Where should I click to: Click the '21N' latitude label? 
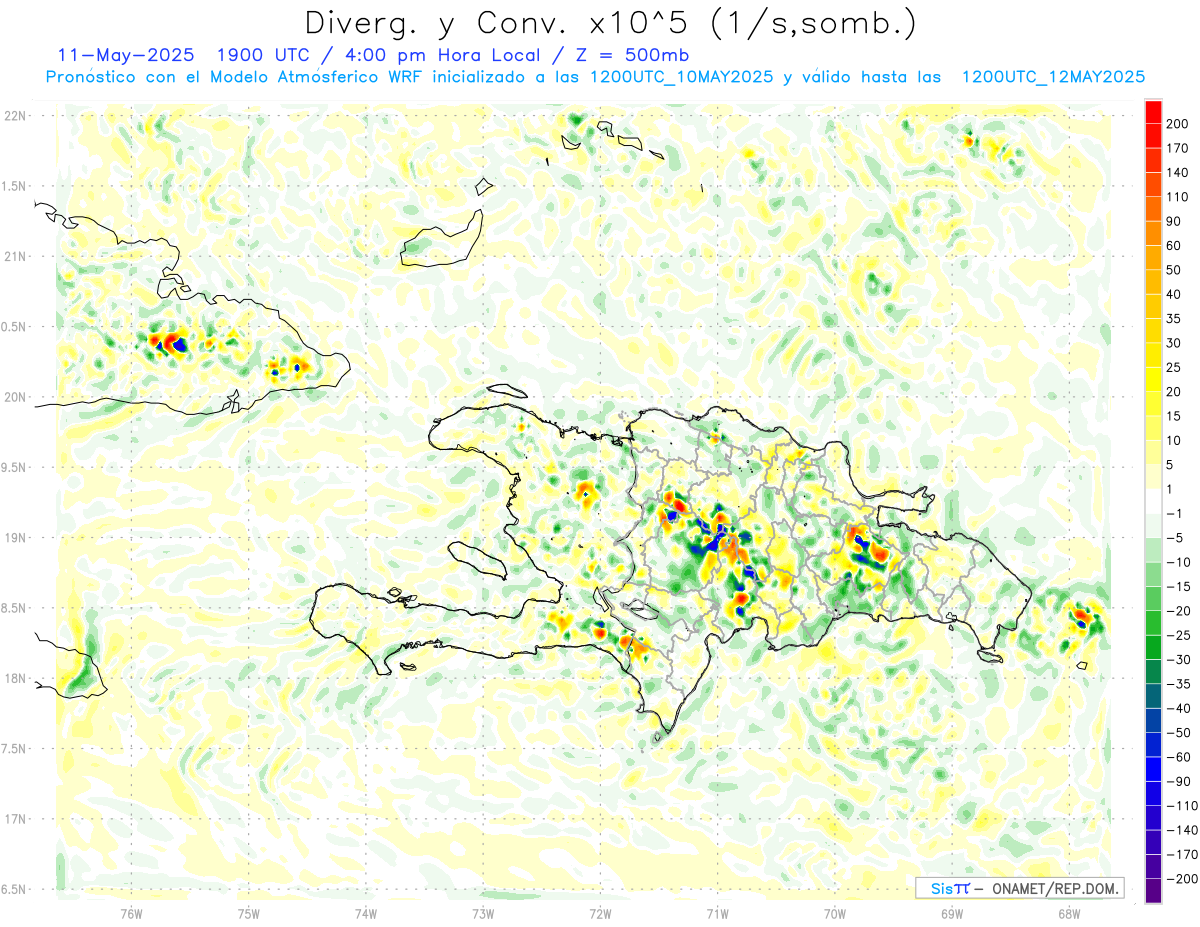16,256
